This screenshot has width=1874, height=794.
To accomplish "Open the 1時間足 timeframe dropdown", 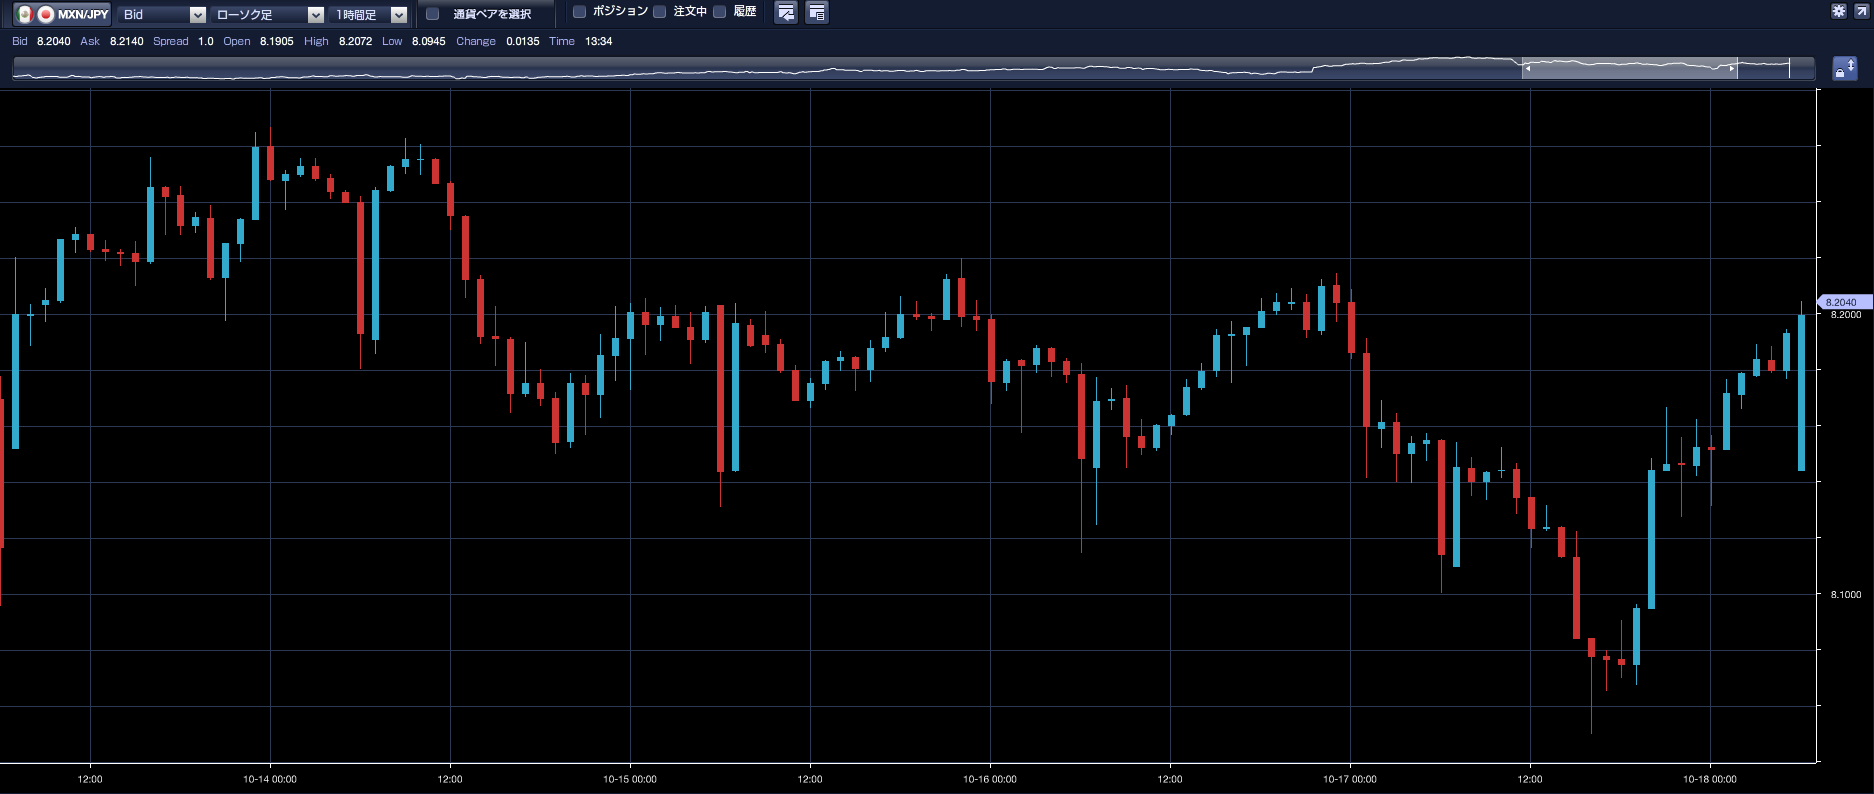I will pos(369,14).
